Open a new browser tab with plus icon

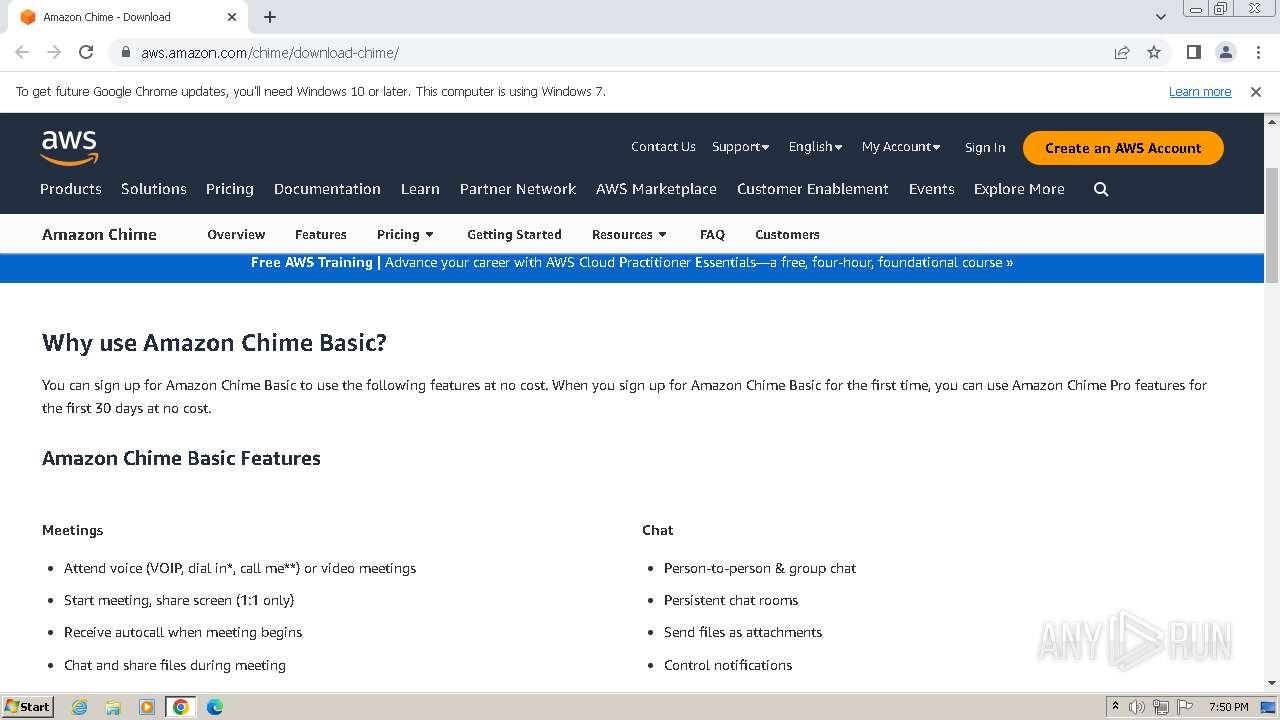click(270, 17)
